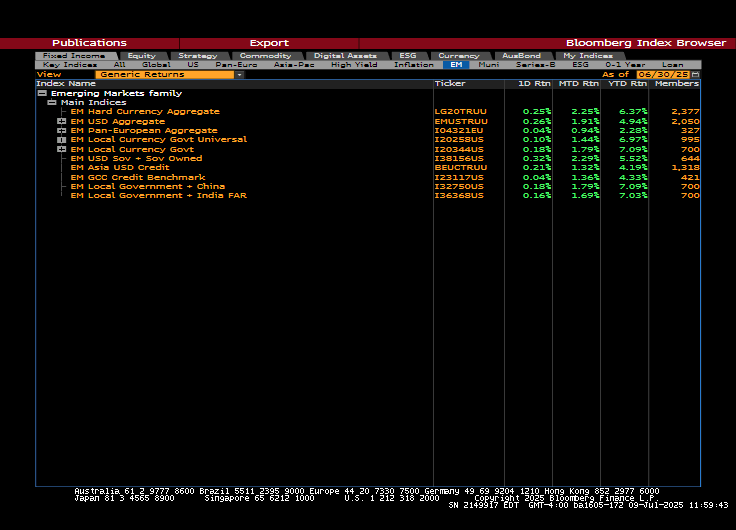Sort by MTD Rtn column header
The image size is (736, 530).
pyautogui.click(x=578, y=84)
